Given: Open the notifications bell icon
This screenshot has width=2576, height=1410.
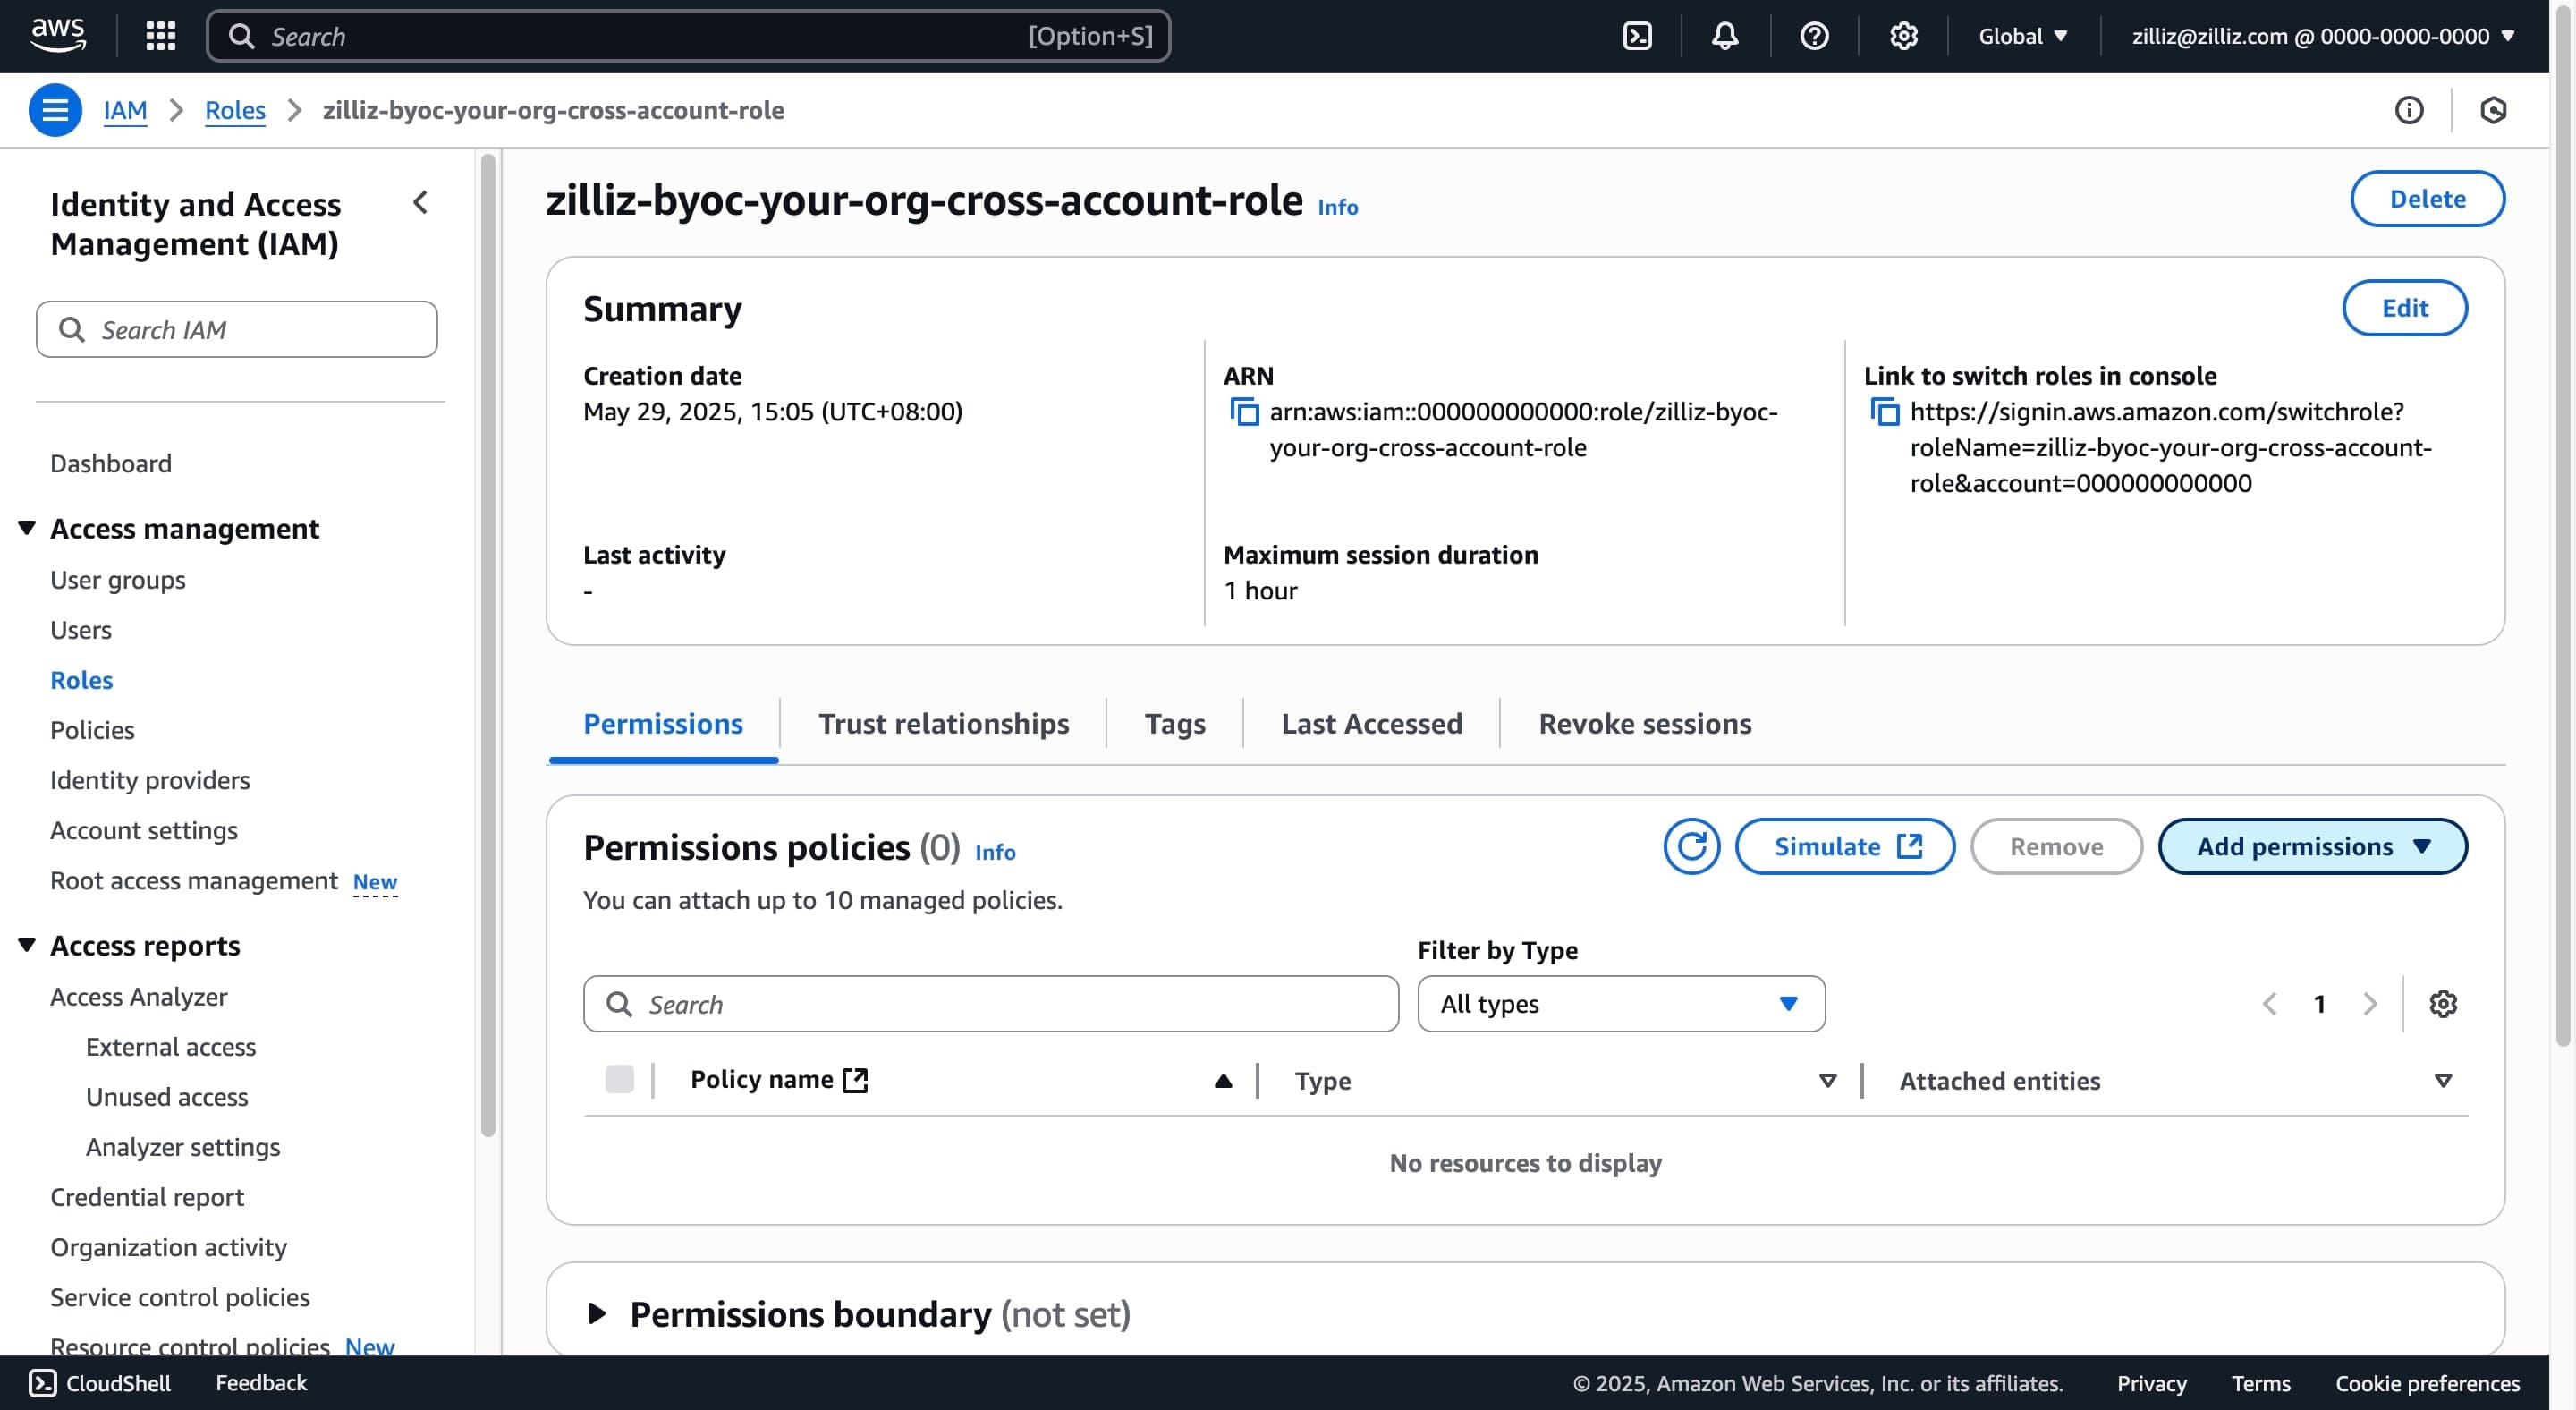Looking at the screenshot, I should [x=1725, y=36].
